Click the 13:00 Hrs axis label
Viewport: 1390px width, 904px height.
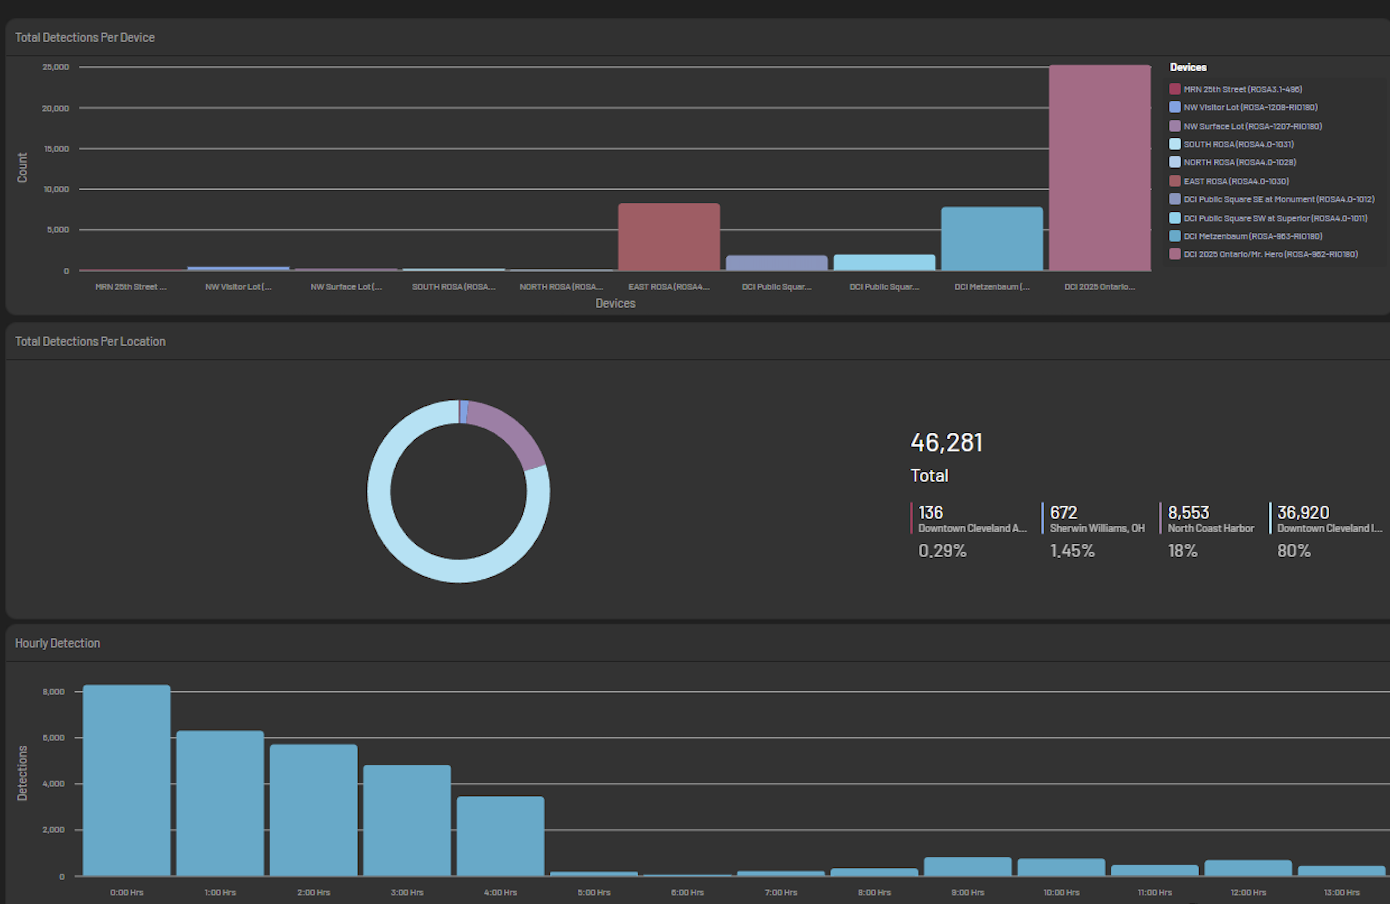click(x=1342, y=892)
